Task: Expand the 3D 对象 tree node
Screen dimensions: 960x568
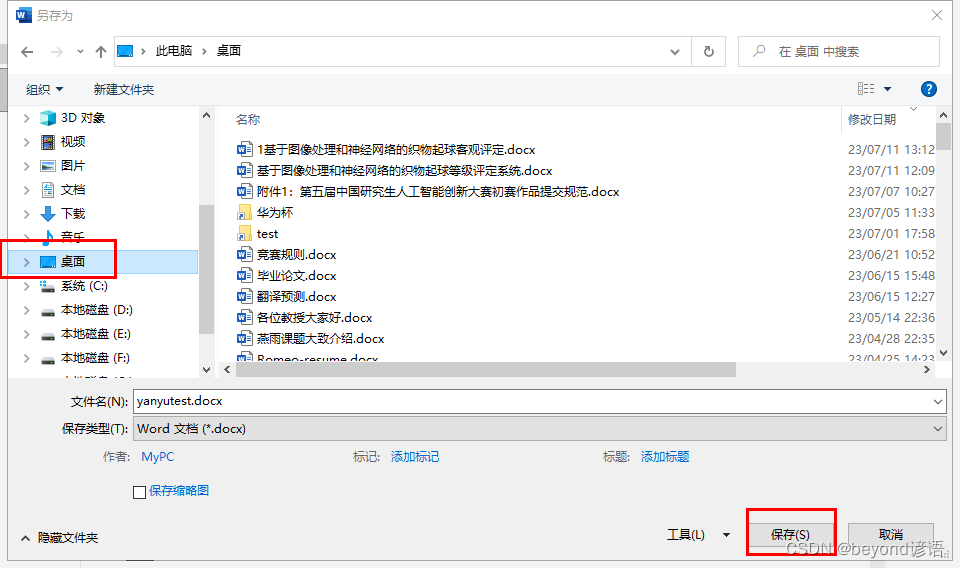Action: [x=26, y=118]
